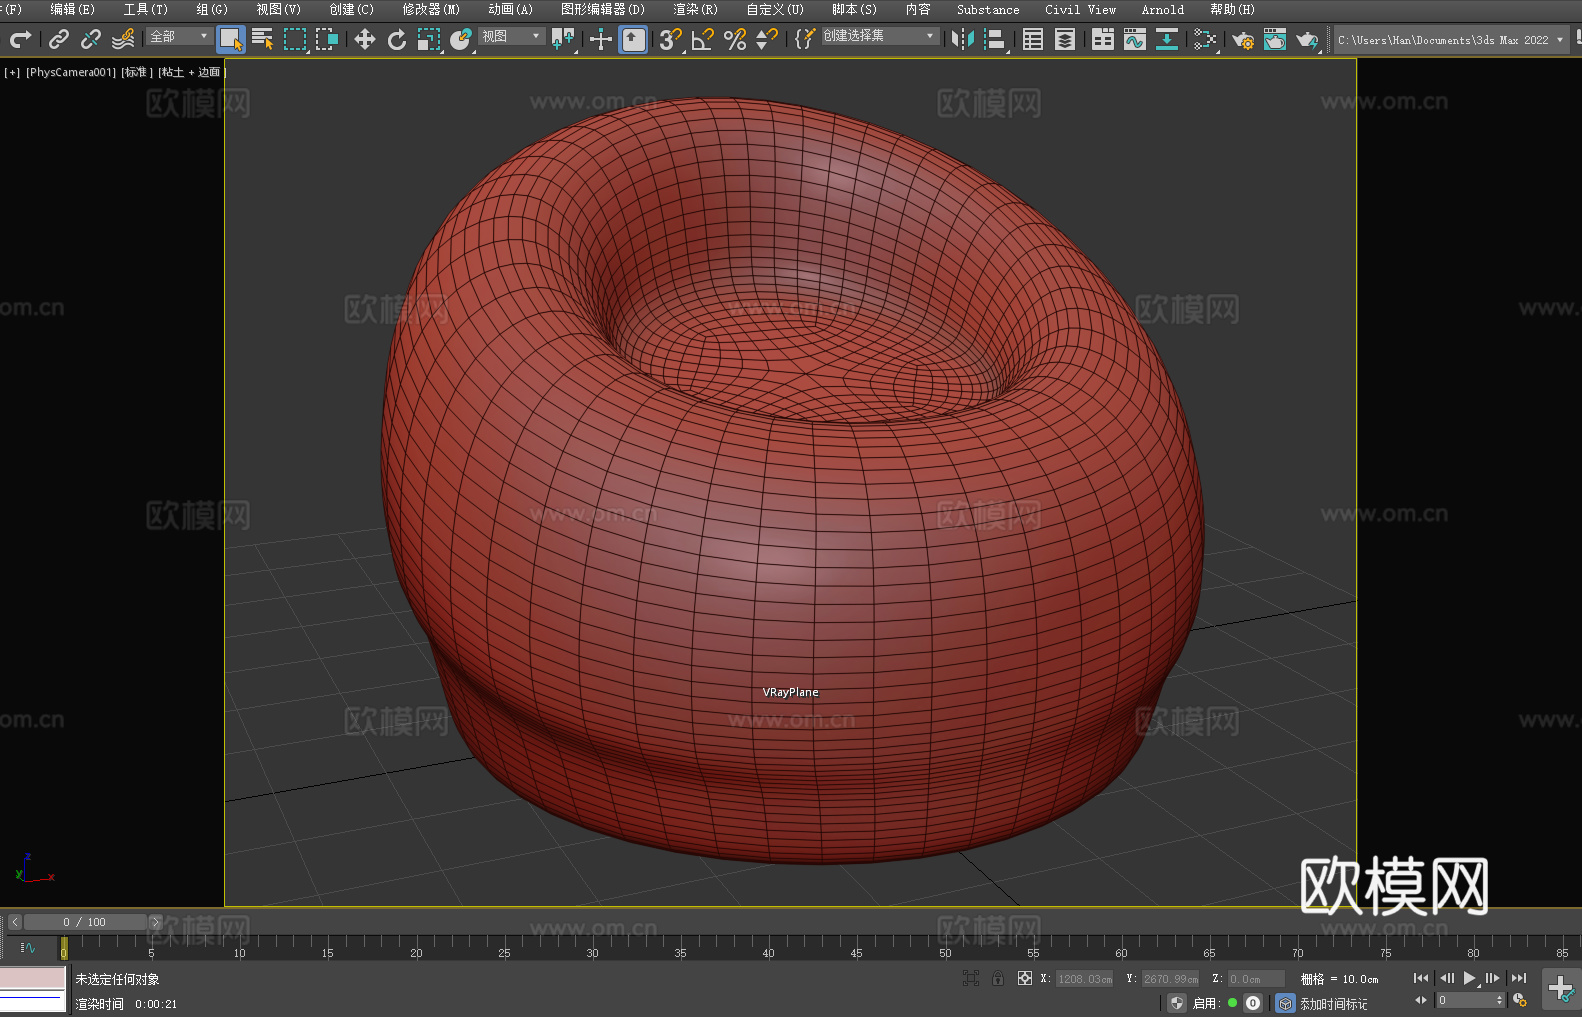Screen dimensions: 1582x1017
Task: Click the X coordinate field
Action: pos(1085,979)
